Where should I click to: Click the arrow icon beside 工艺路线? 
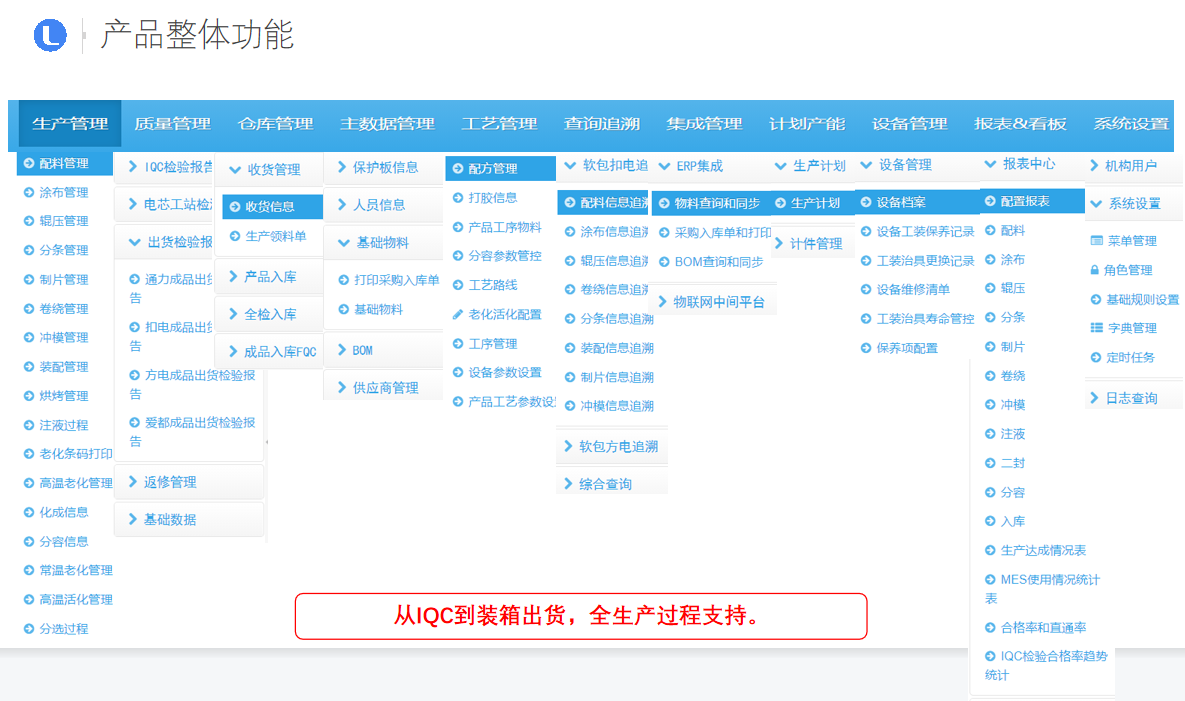click(x=458, y=285)
